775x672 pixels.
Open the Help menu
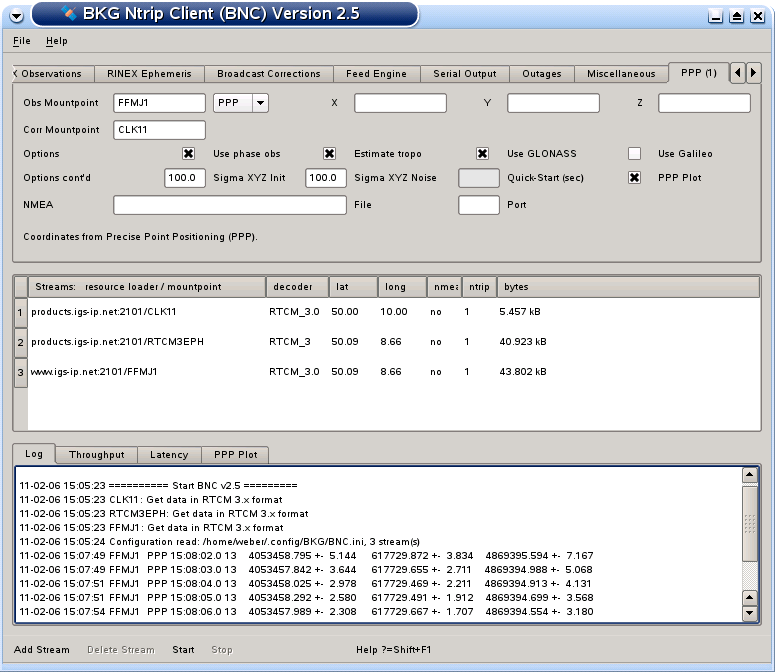(x=57, y=41)
